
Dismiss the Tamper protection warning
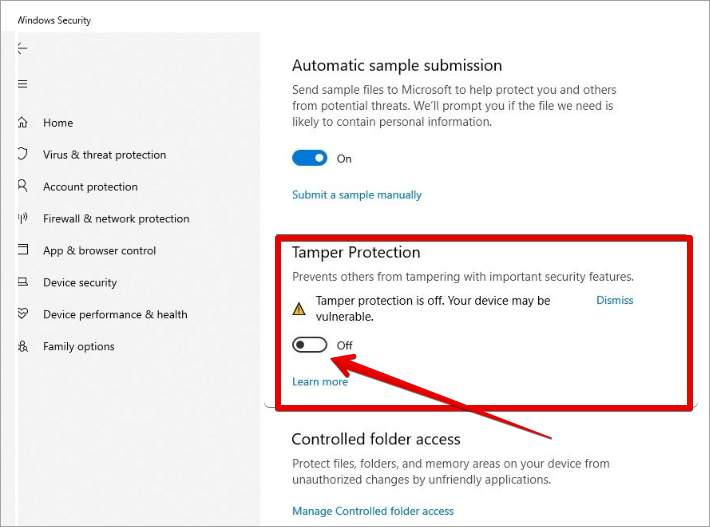[x=614, y=300]
